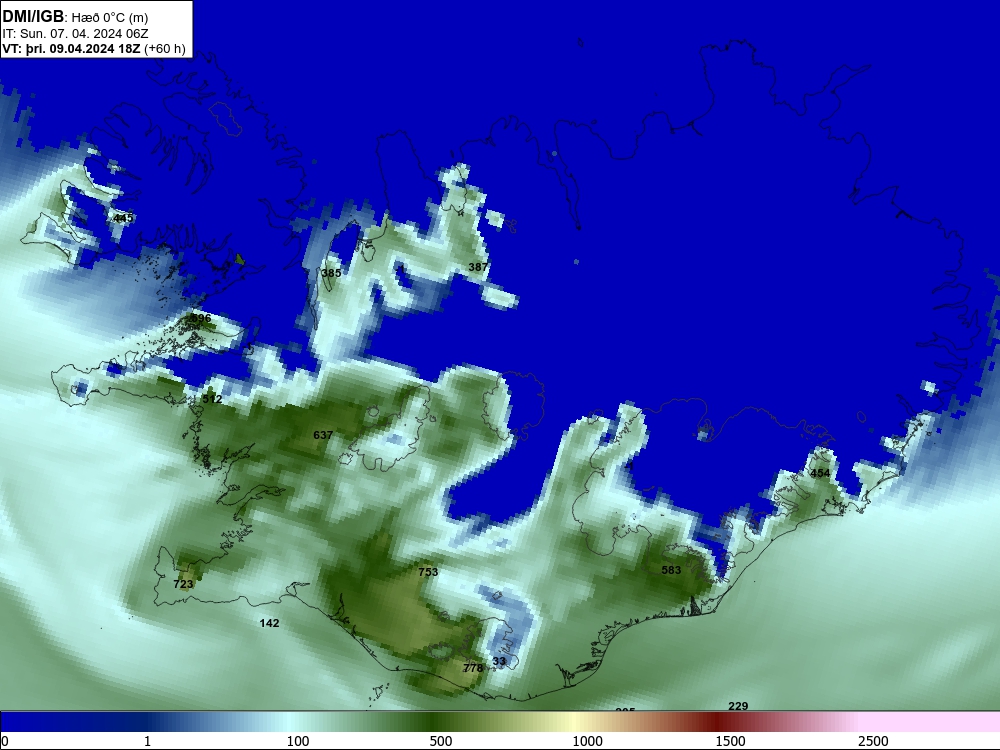Click the map value 753

coord(428,572)
